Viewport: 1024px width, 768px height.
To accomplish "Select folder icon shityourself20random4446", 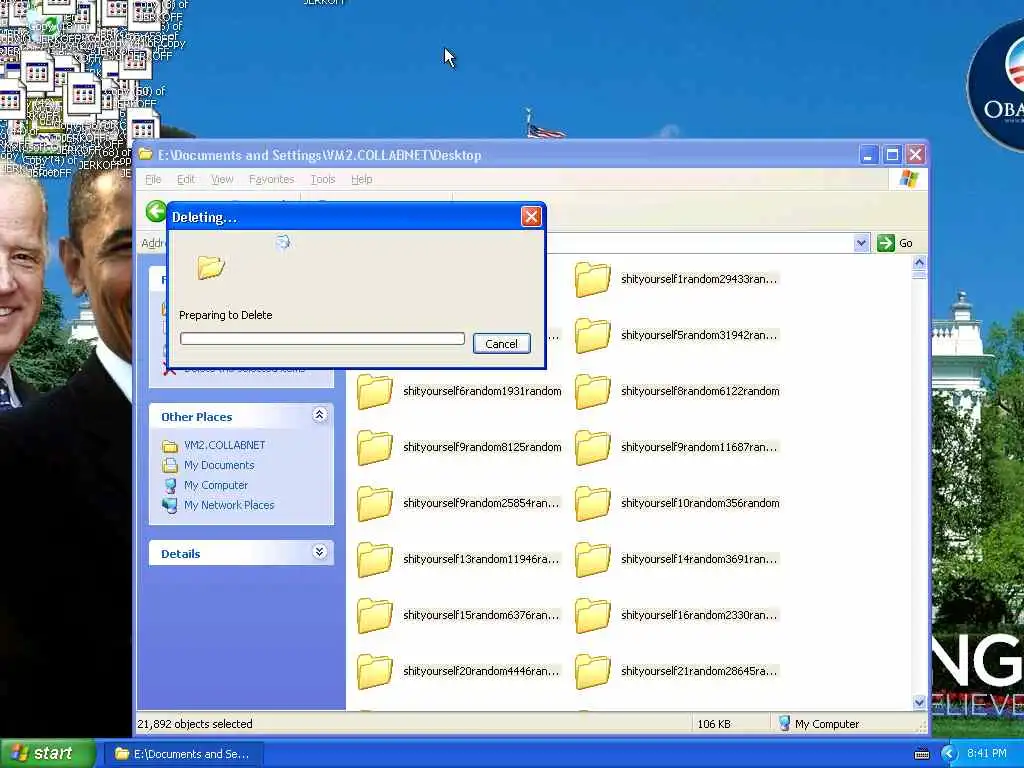I will coord(375,672).
